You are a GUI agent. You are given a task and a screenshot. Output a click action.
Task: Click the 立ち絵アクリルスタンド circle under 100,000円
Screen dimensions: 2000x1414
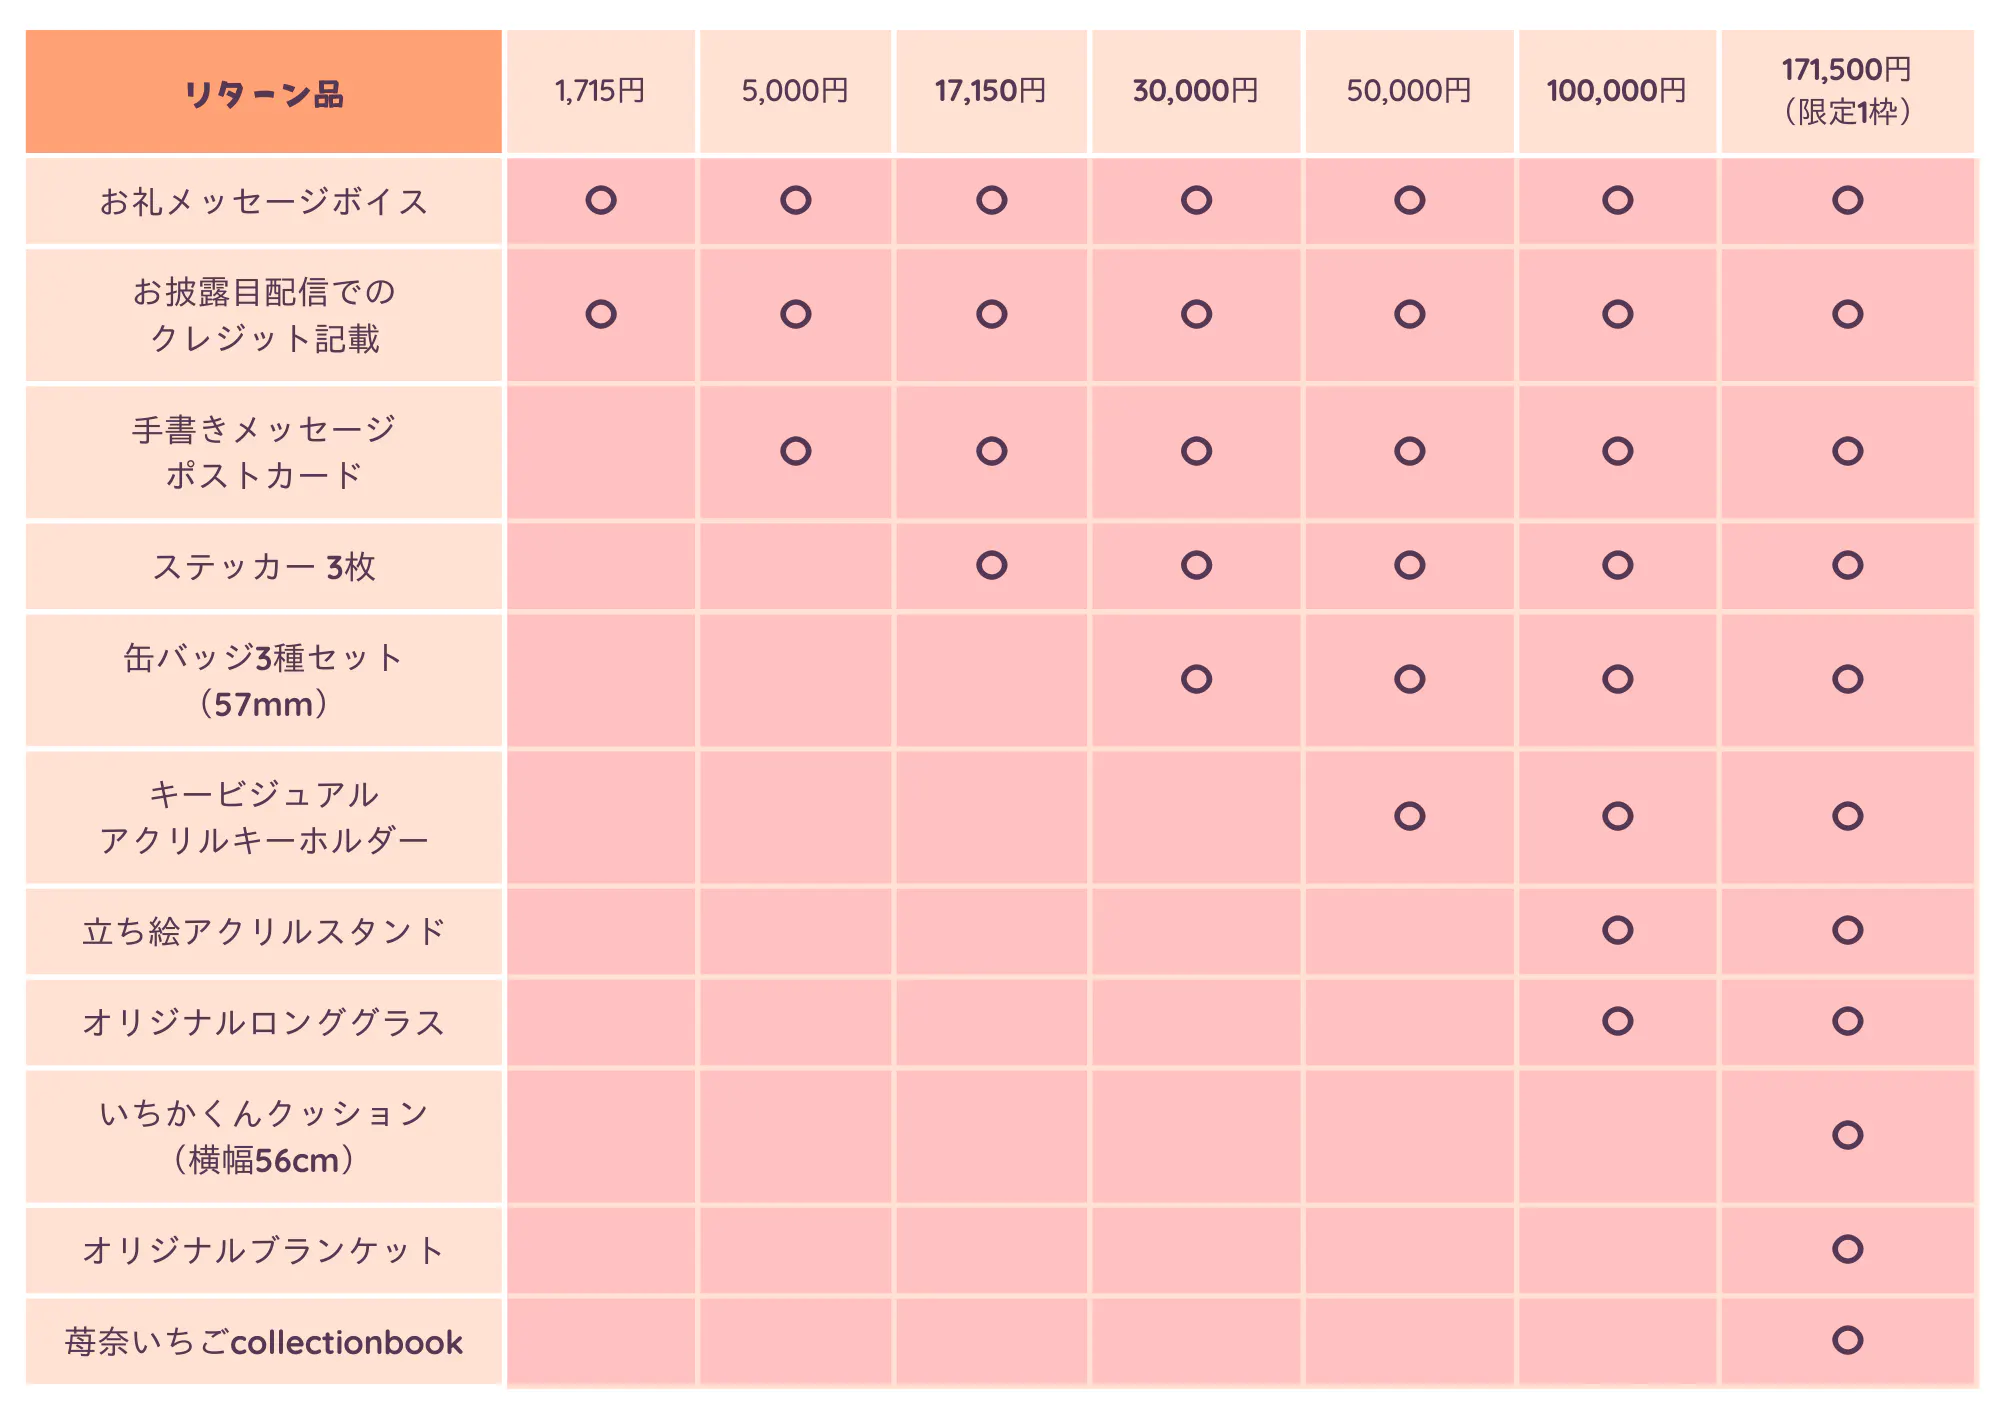coord(1617,930)
